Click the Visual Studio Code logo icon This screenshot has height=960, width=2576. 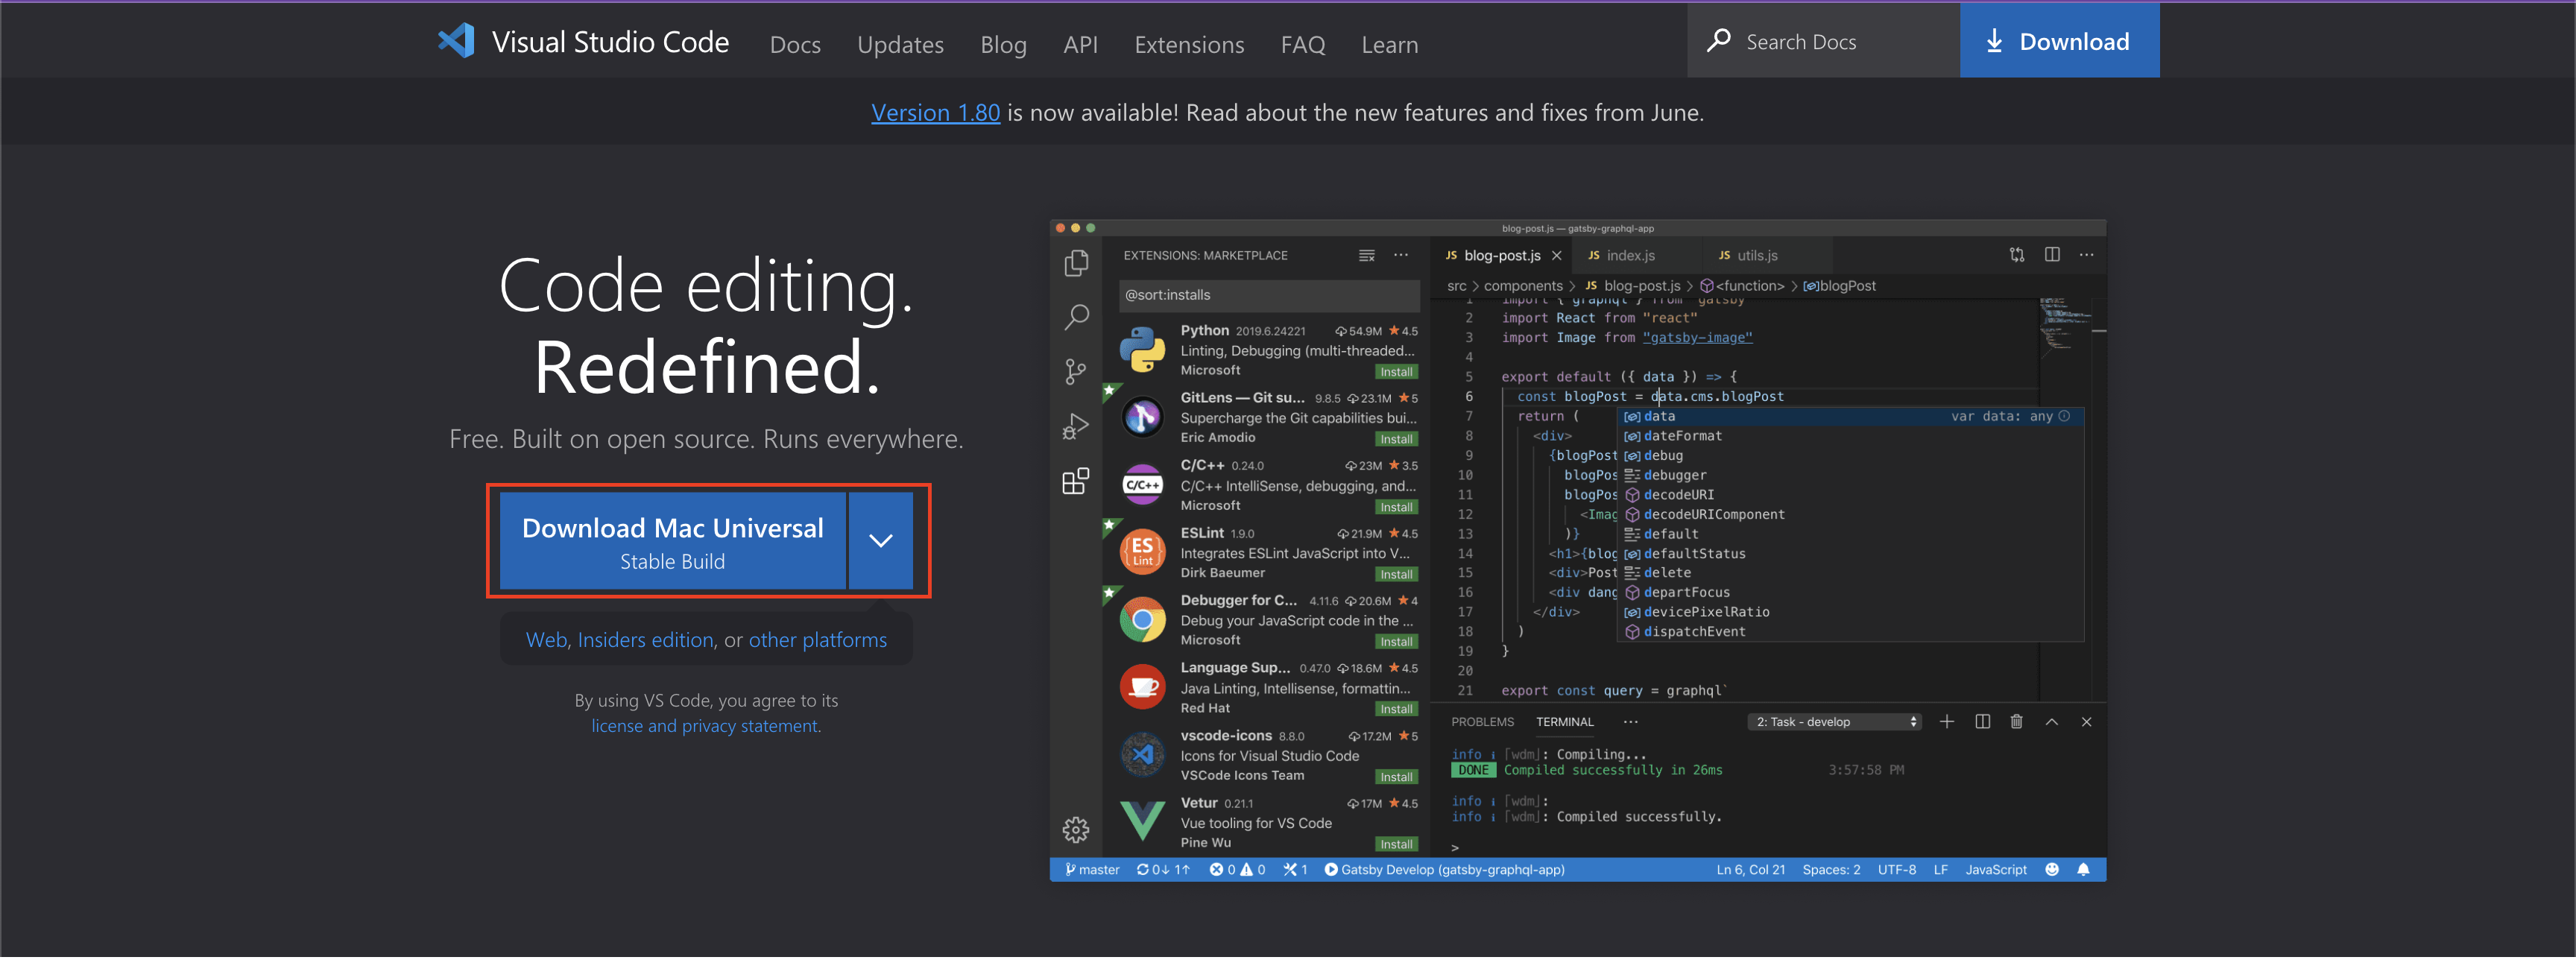pos(456,41)
